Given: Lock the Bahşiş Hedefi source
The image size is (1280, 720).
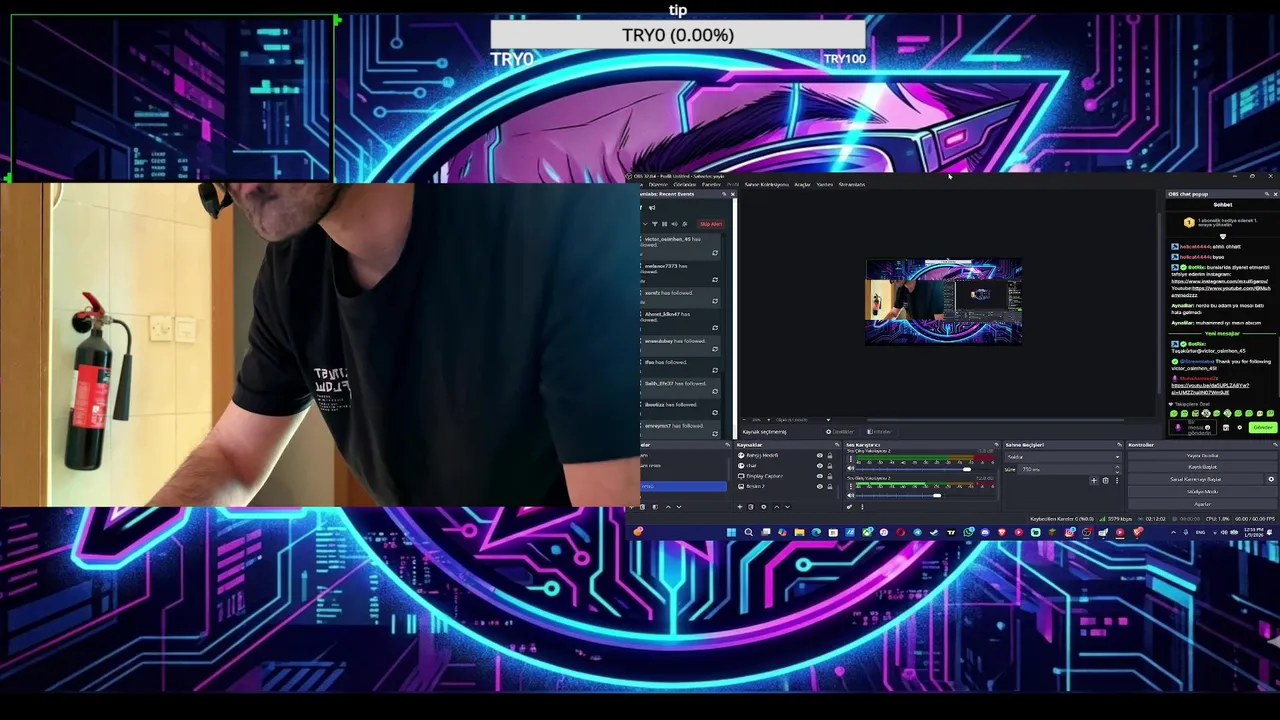Looking at the screenshot, I should point(830,455).
